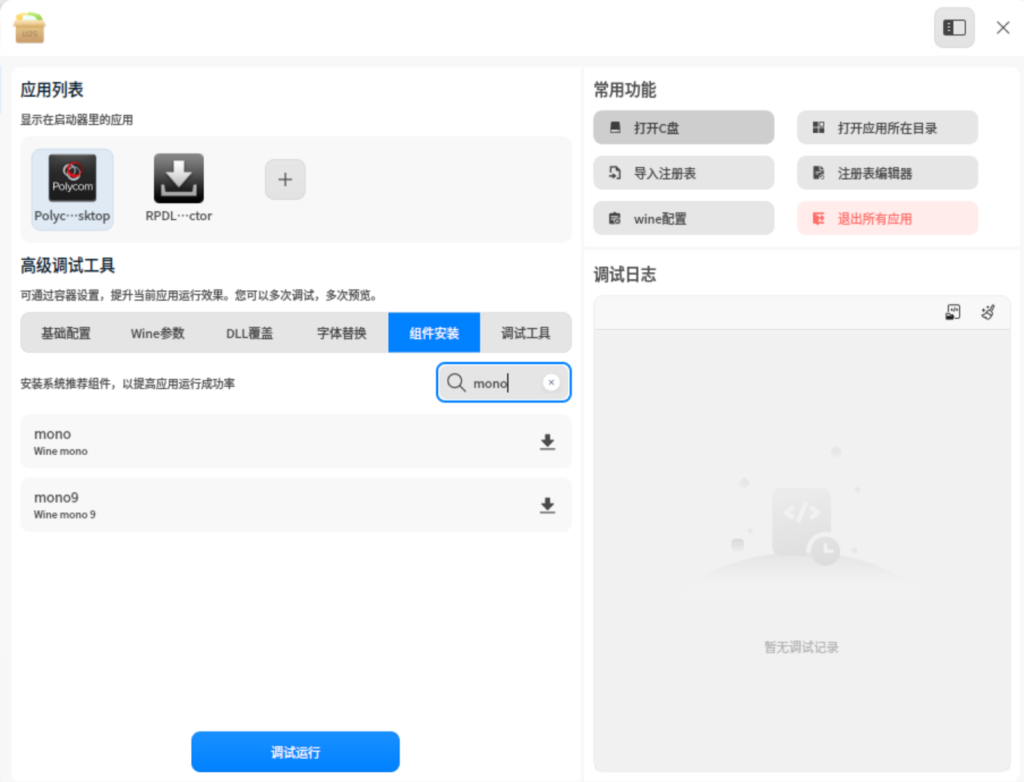Add a new app with plus icon

pyautogui.click(x=285, y=180)
